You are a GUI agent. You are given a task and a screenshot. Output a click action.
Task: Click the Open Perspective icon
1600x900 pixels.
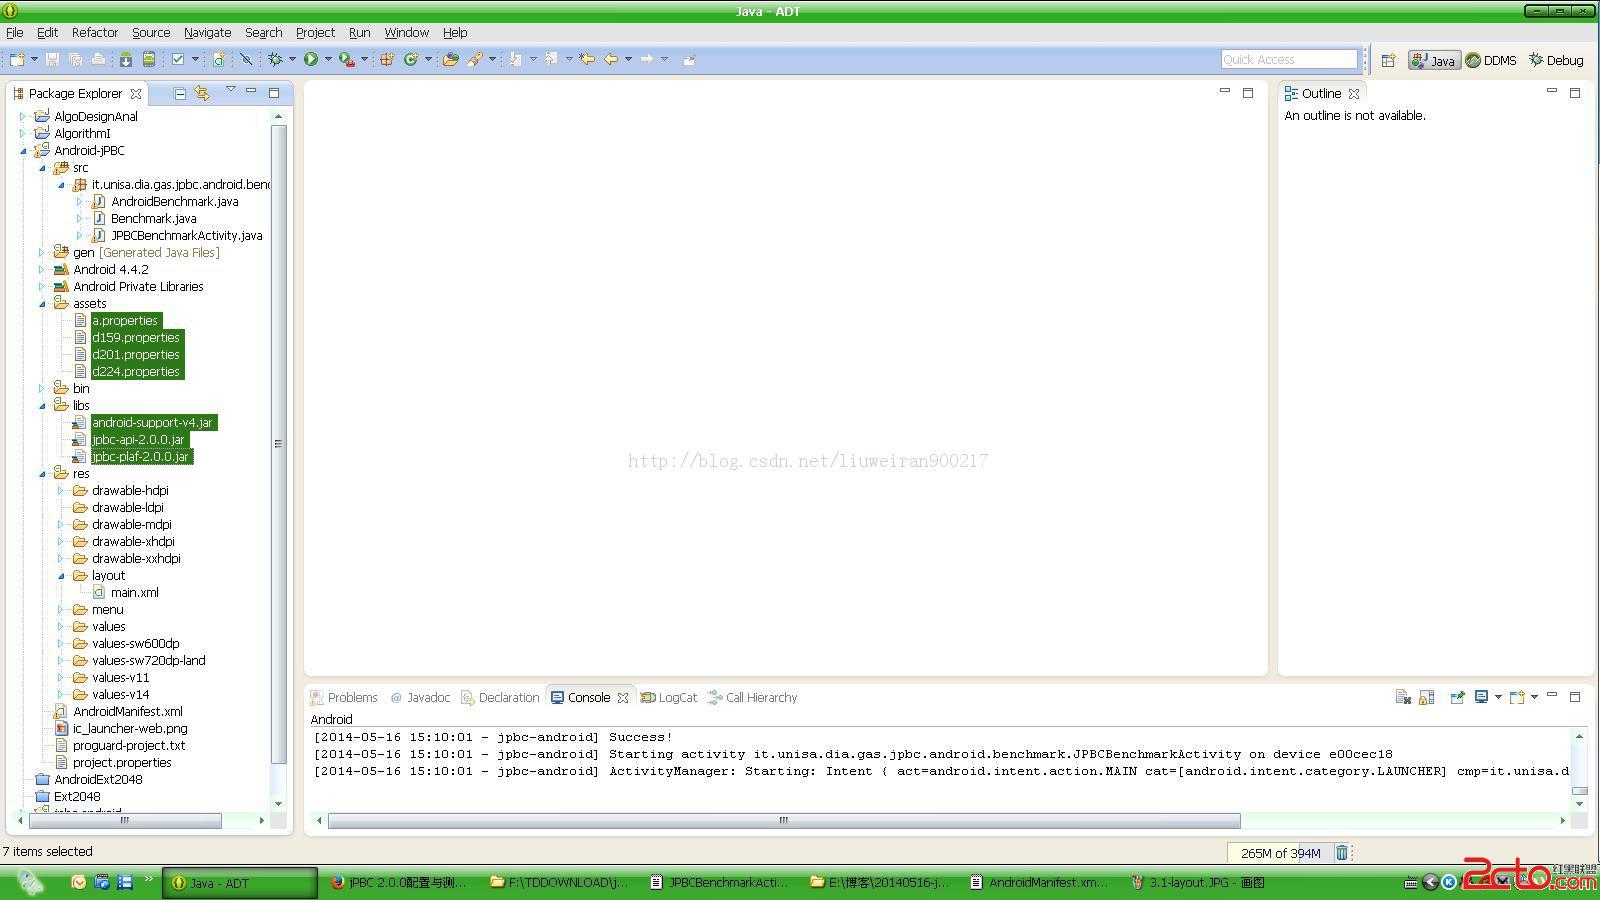click(x=1388, y=60)
